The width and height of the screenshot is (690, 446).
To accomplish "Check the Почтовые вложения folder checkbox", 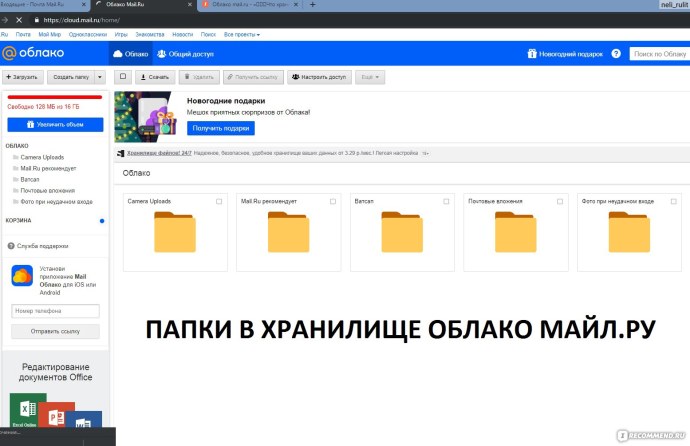I will [x=560, y=201].
